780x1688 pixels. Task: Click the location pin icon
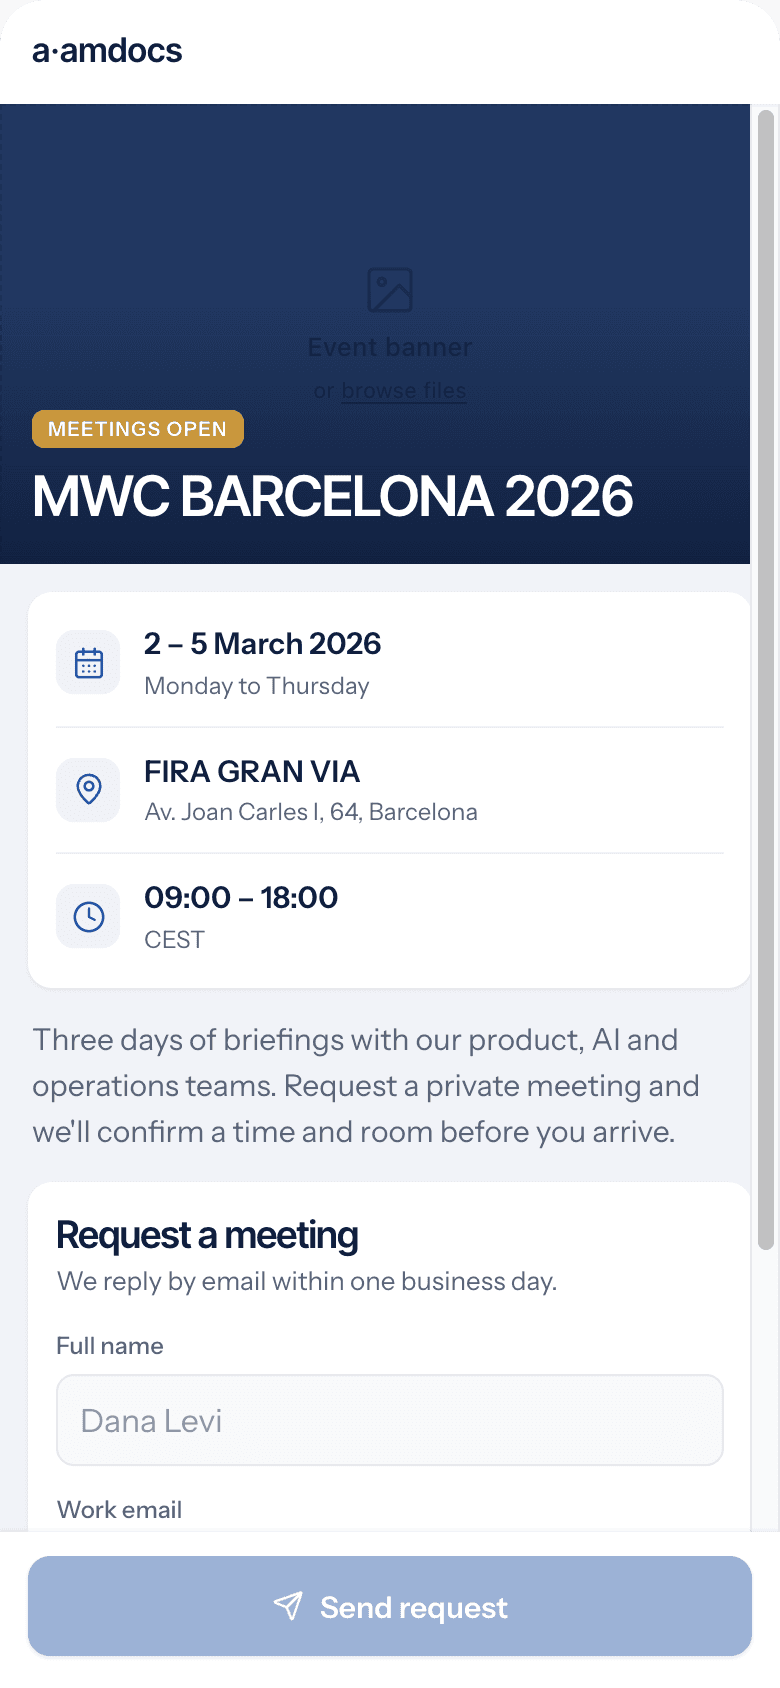point(89,789)
